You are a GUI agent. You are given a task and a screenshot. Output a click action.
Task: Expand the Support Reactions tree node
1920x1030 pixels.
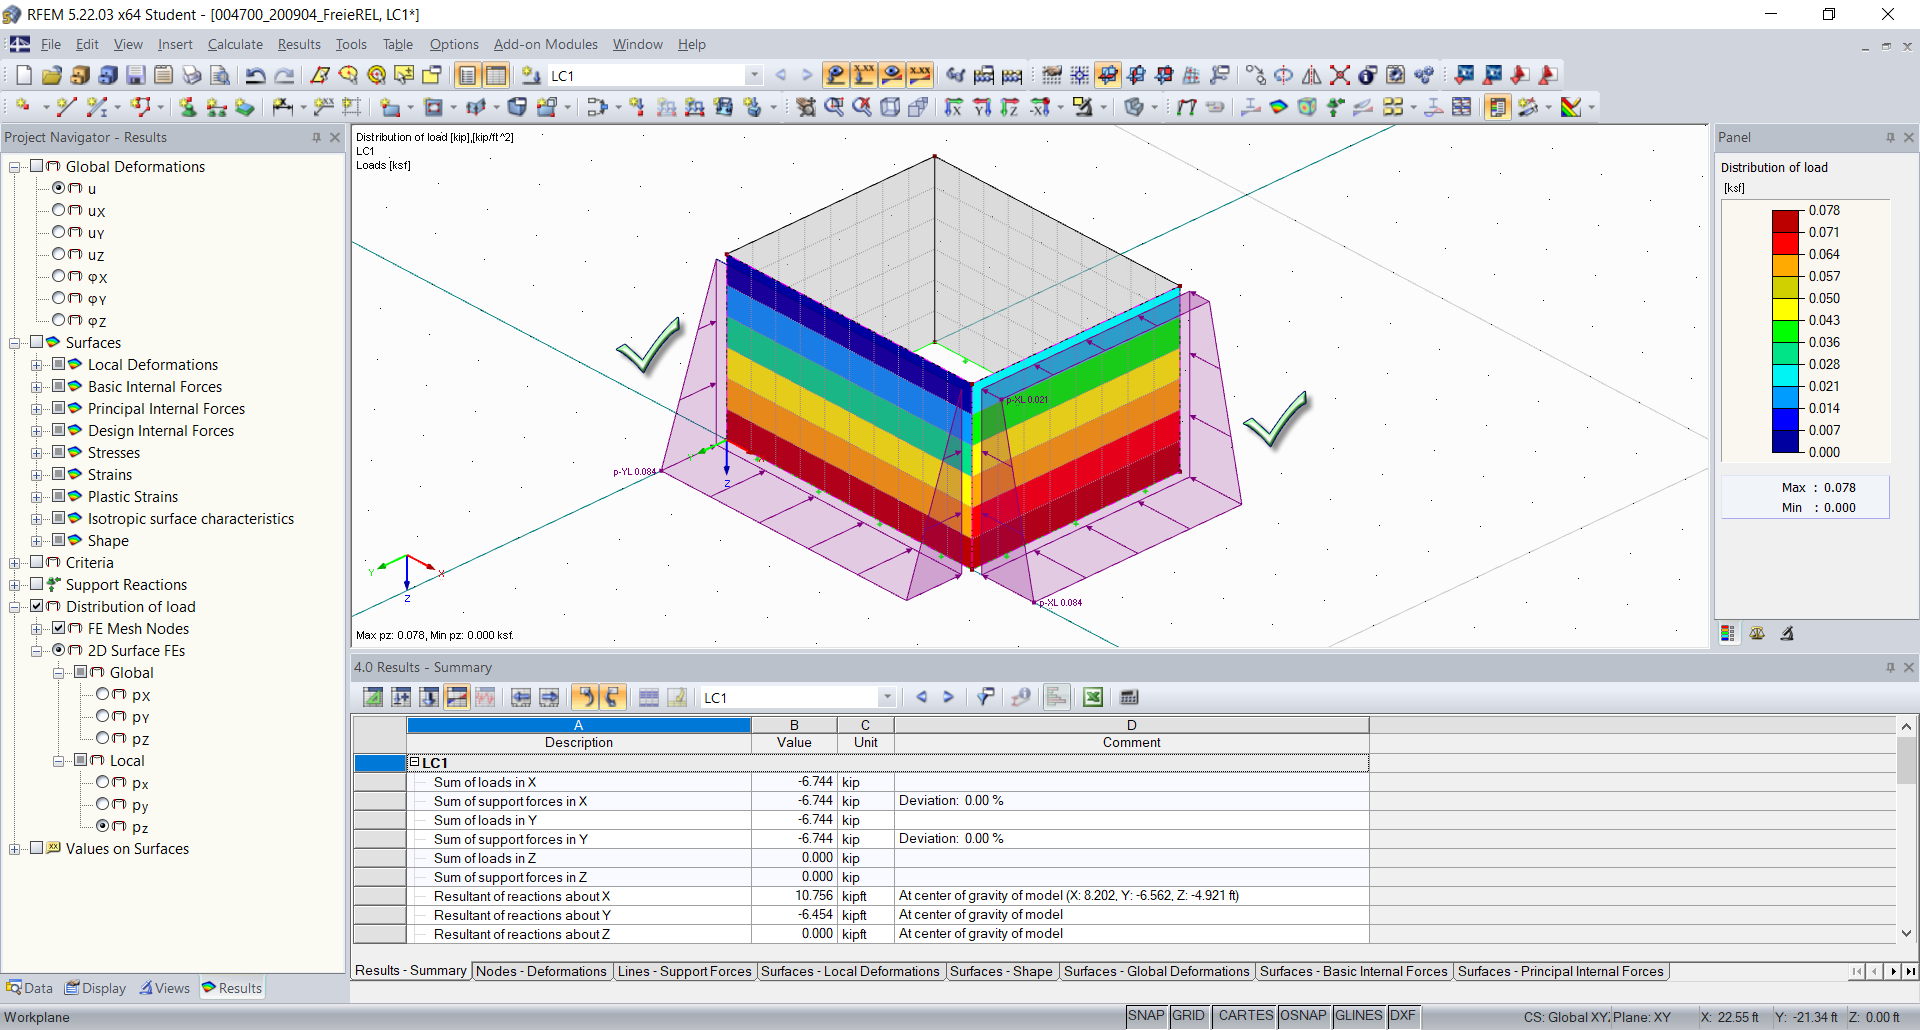(14, 584)
